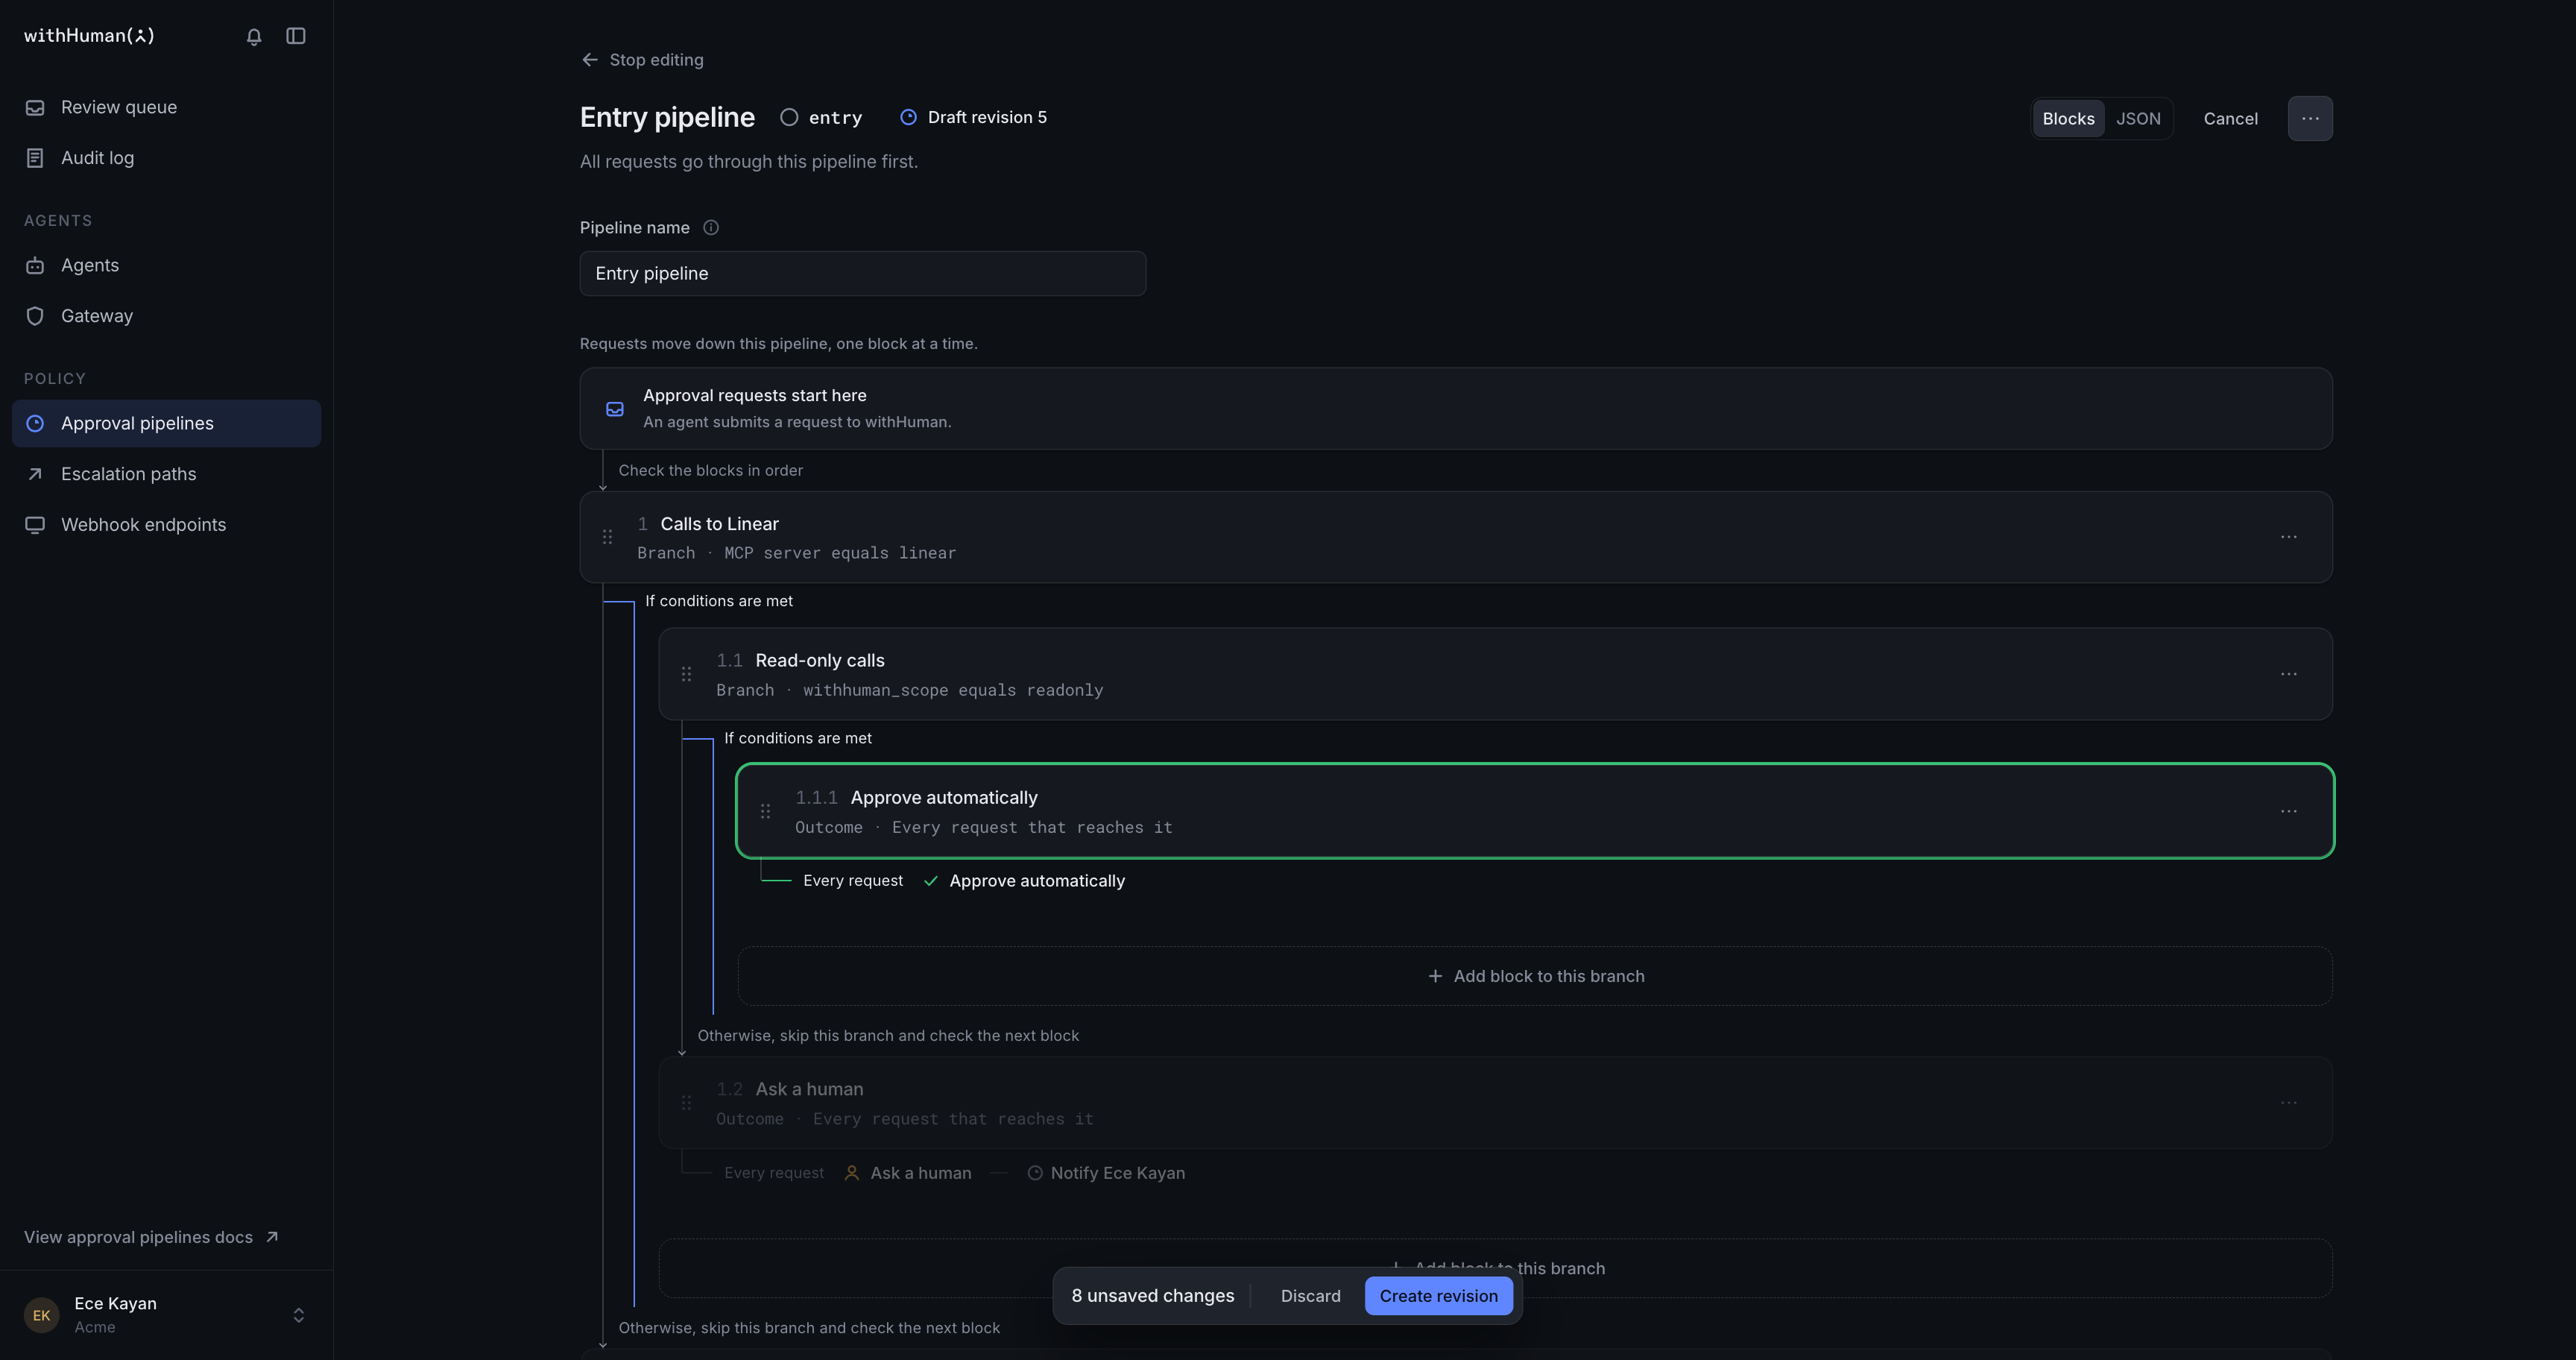
Task: Select the 1.2 Ask a human block
Action: (x=1495, y=1103)
